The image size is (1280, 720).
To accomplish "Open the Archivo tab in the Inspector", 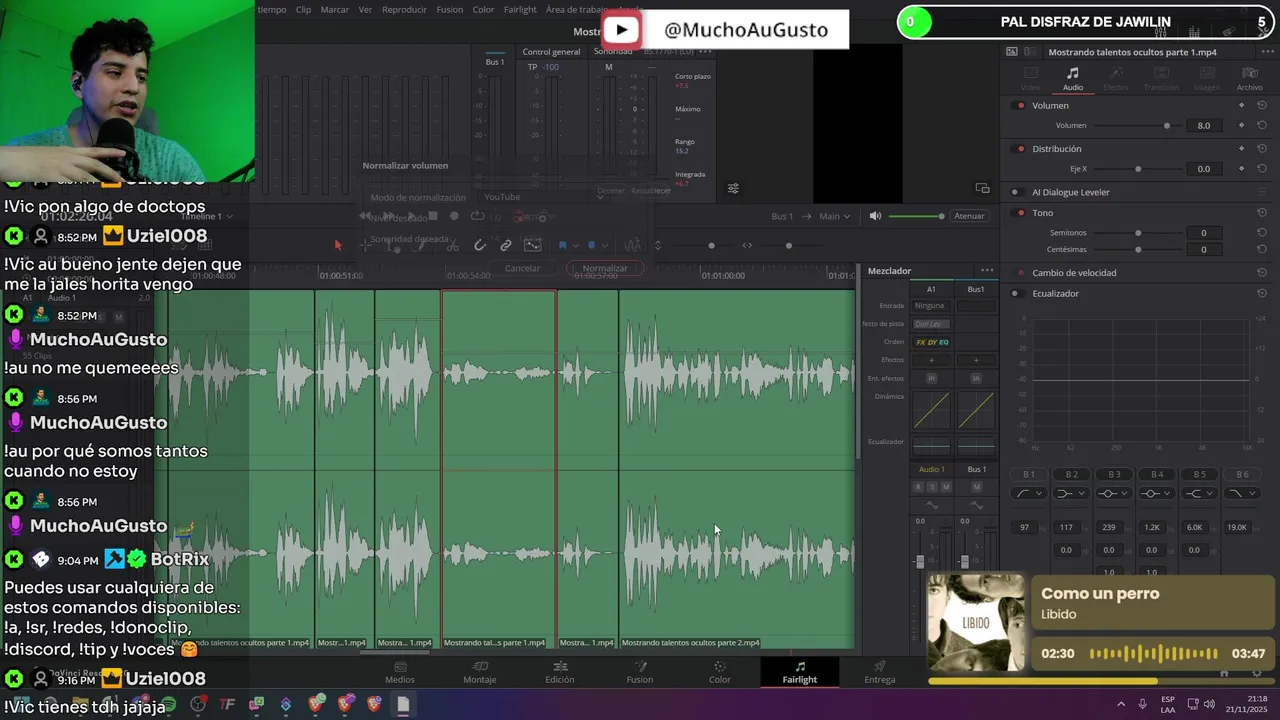I will point(1249,78).
